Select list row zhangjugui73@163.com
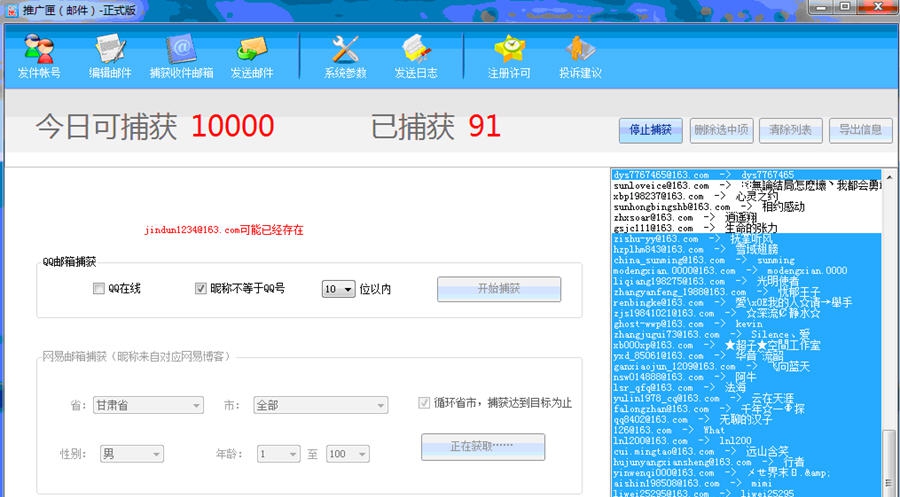This screenshot has width=900, height=497. tap(746, 335)
